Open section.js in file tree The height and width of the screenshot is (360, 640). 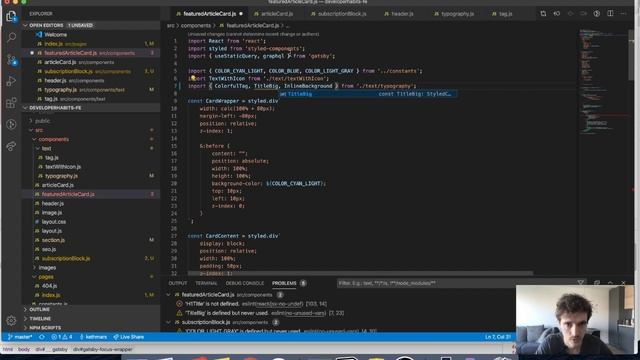(x=53, y=240)
